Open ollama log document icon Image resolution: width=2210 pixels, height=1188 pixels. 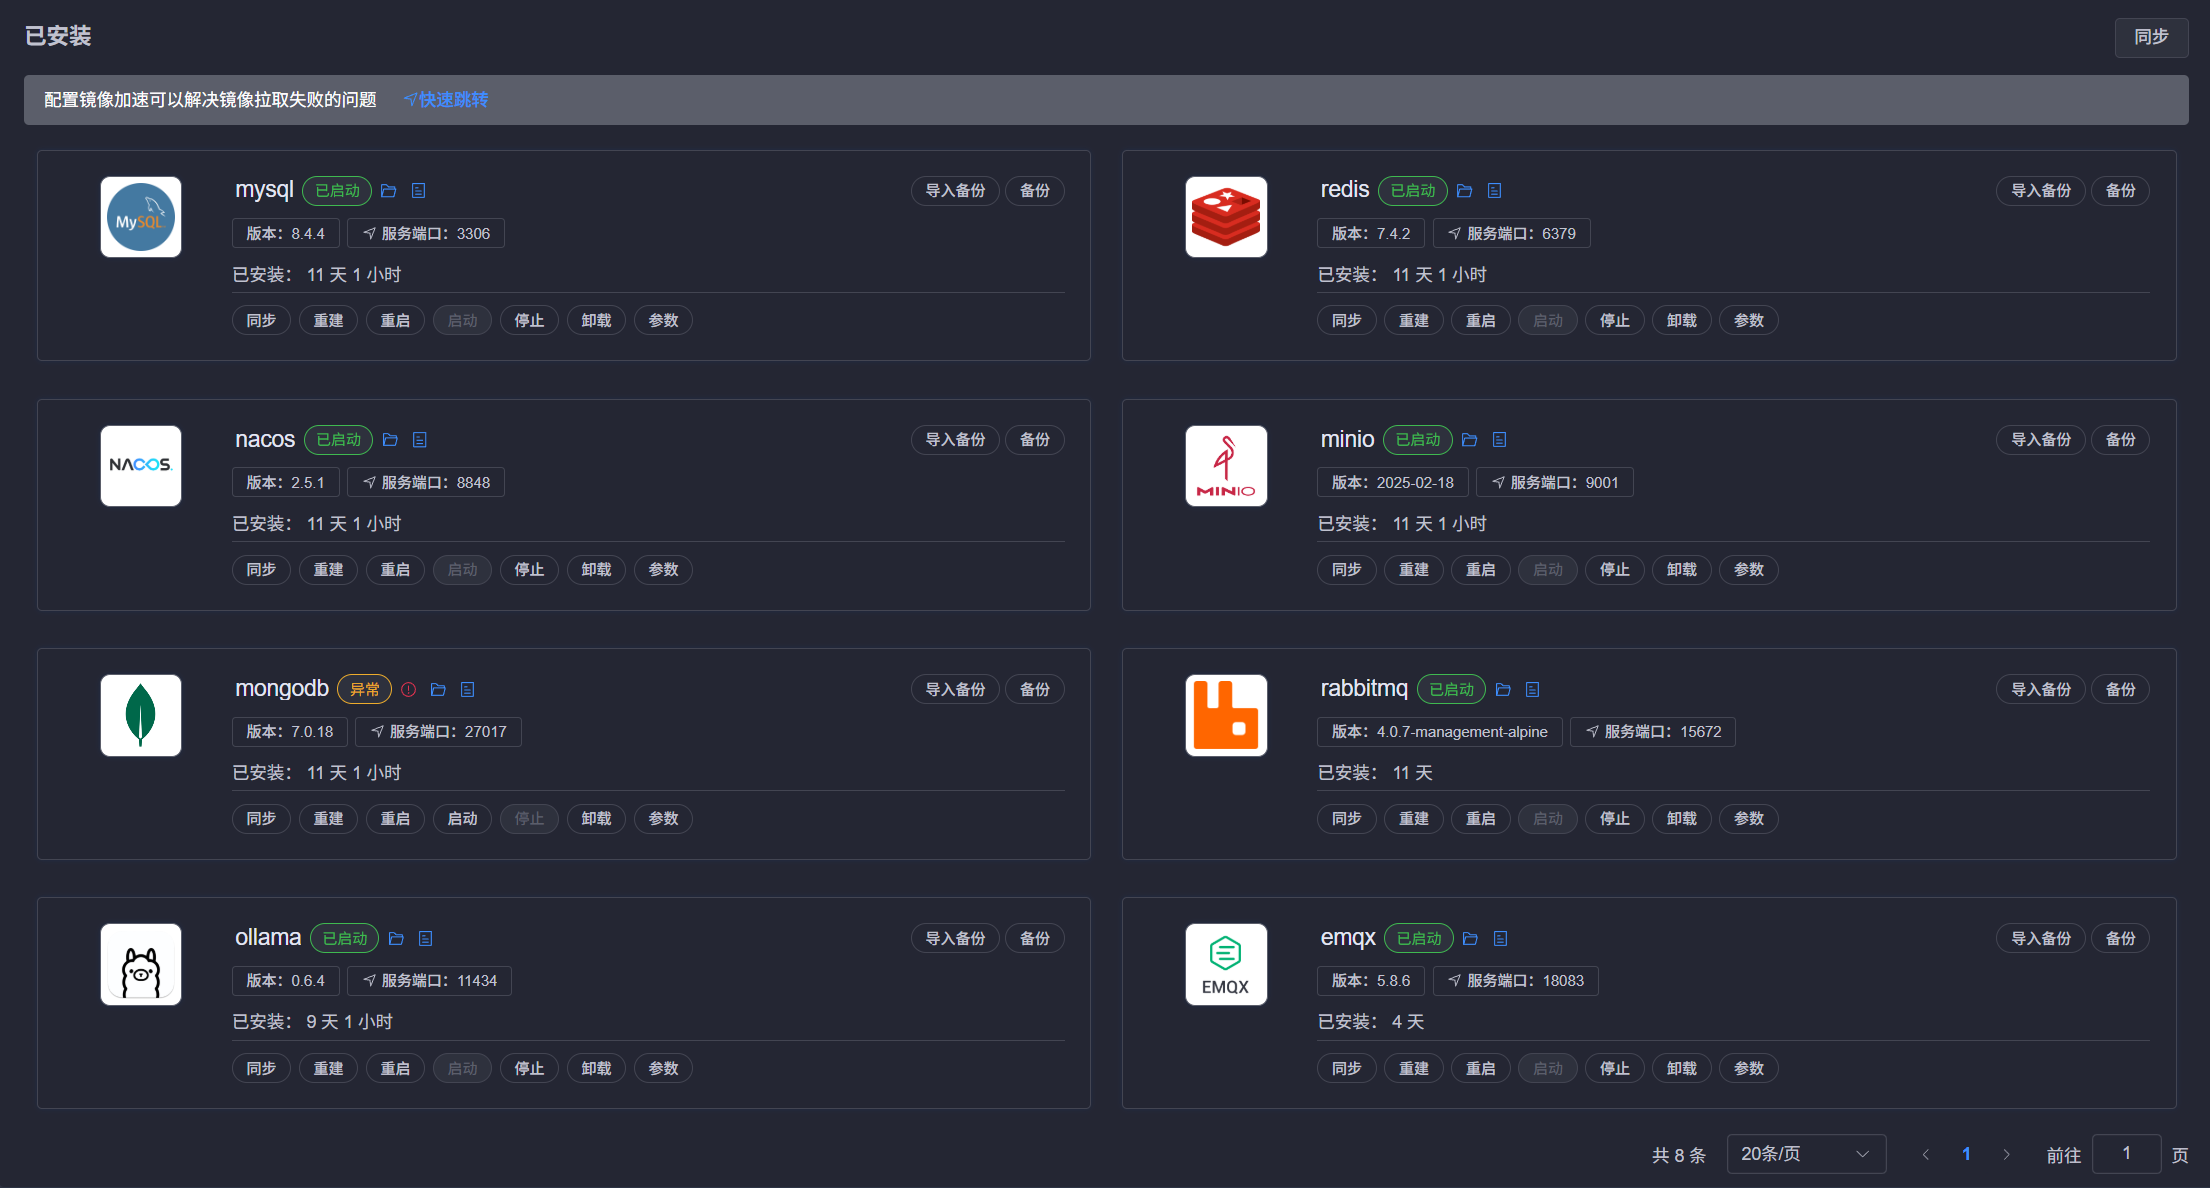425,939
